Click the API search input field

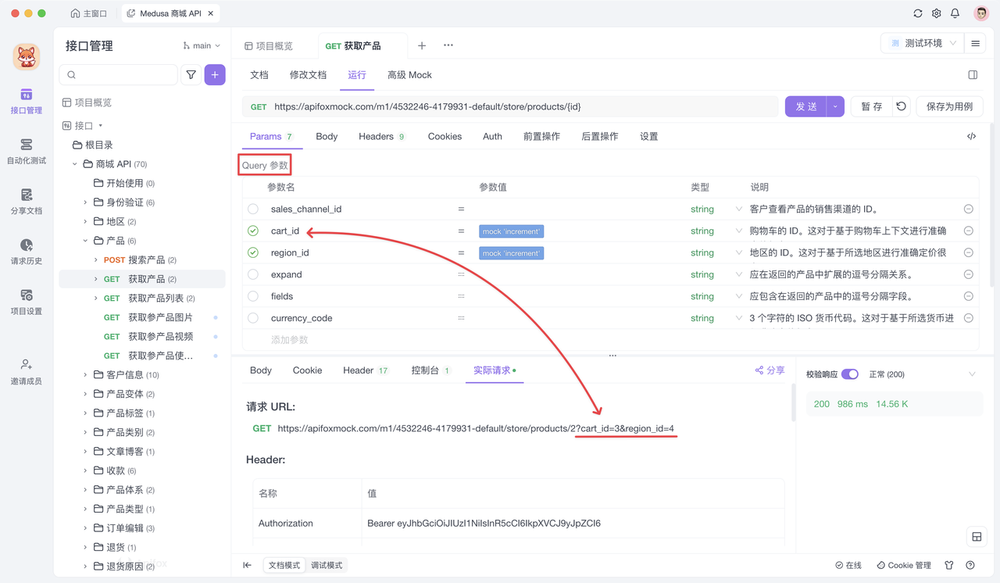(x=120, y=74)
